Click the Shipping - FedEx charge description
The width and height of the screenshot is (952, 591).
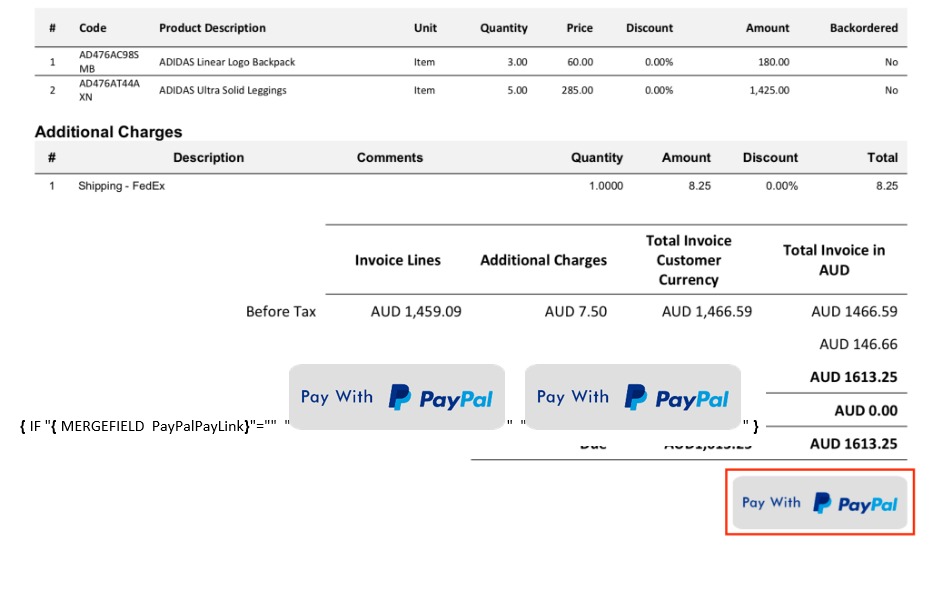tap(121, 186)
